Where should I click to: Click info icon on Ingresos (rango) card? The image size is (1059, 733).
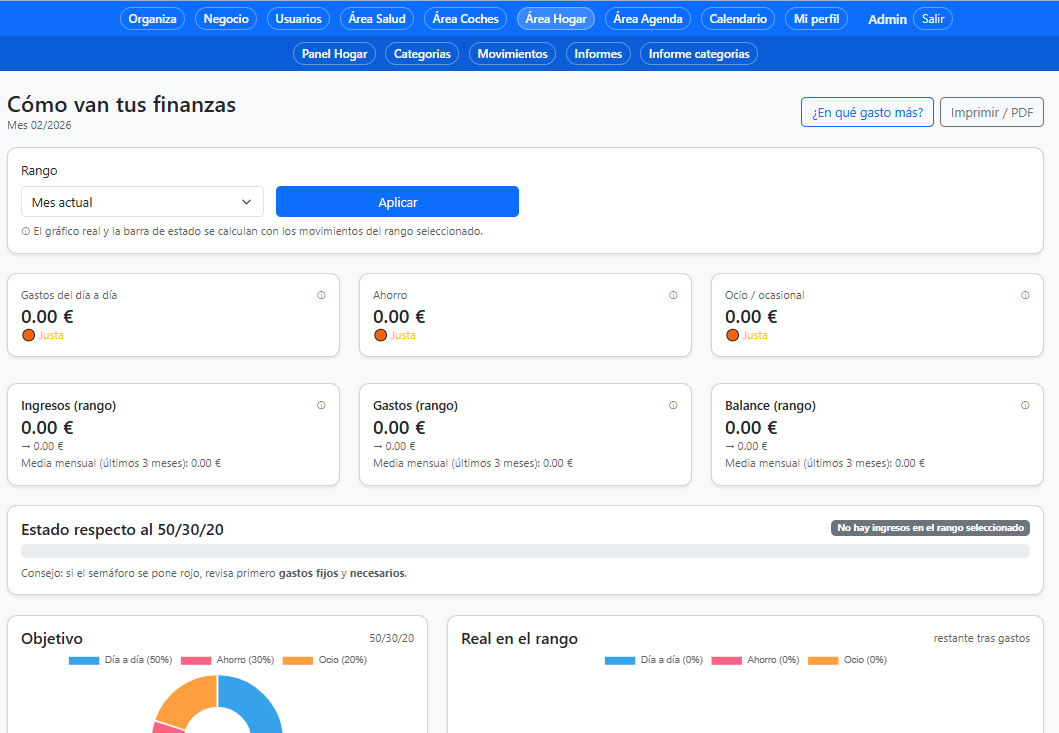(x=321, y=405)
